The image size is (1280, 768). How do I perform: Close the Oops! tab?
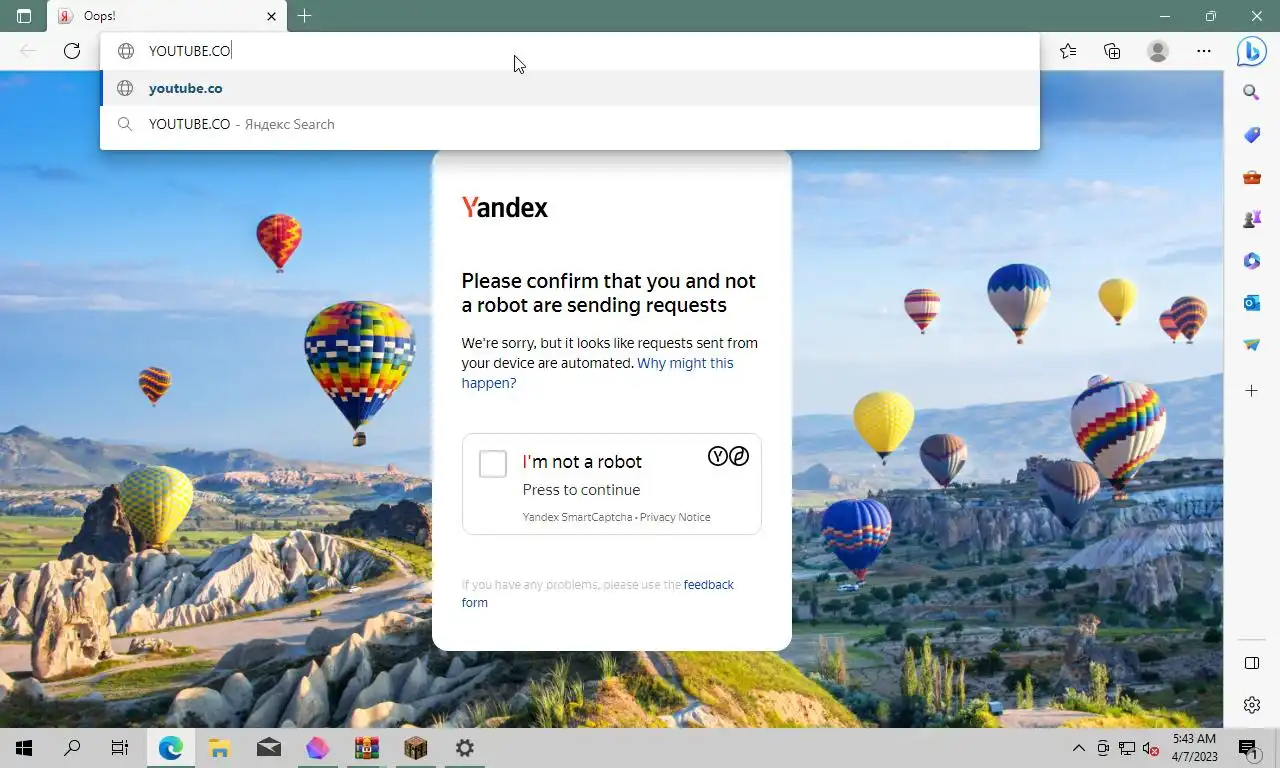(272, 16)
